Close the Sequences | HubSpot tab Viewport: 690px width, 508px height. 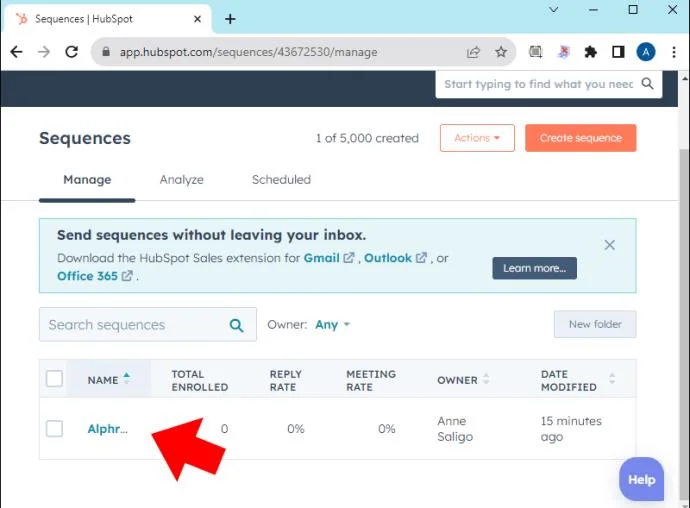[x=198, y=19]
